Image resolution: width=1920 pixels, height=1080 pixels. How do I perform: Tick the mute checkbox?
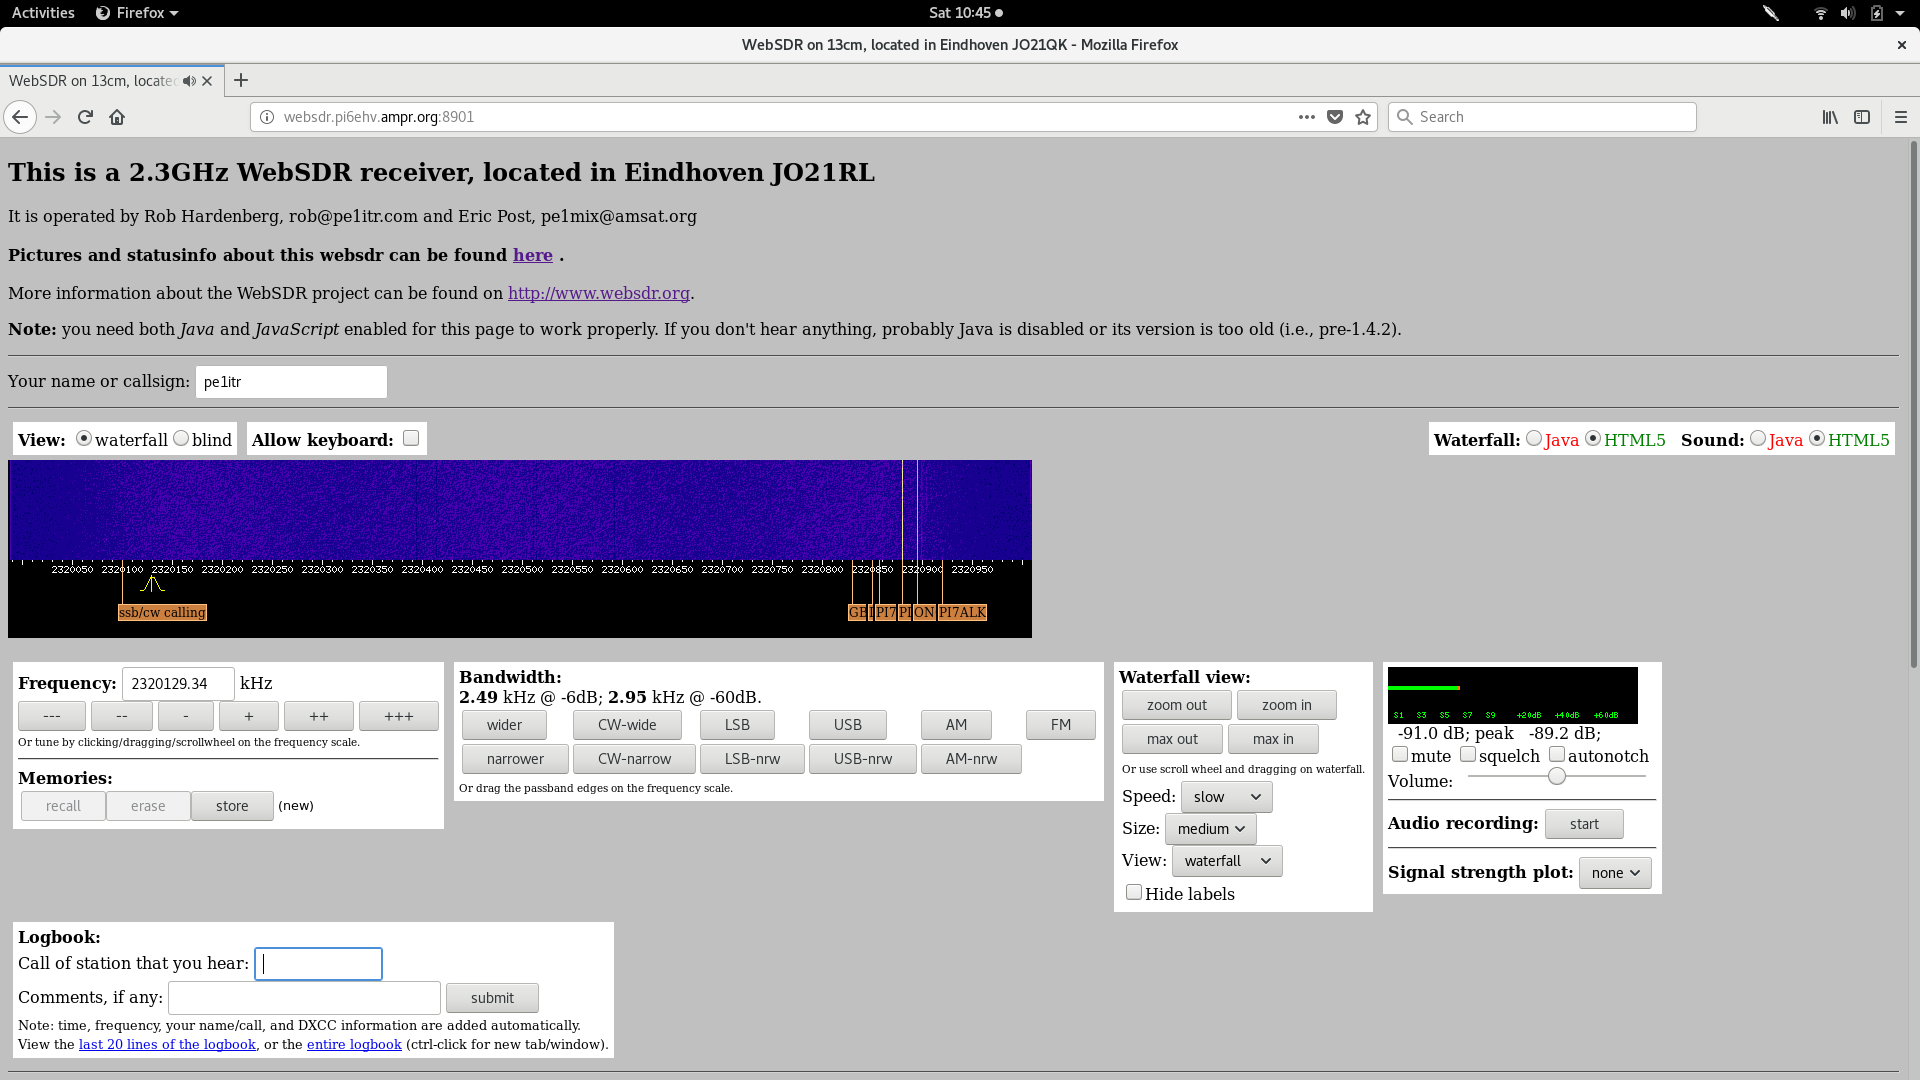click(1400, 754)
